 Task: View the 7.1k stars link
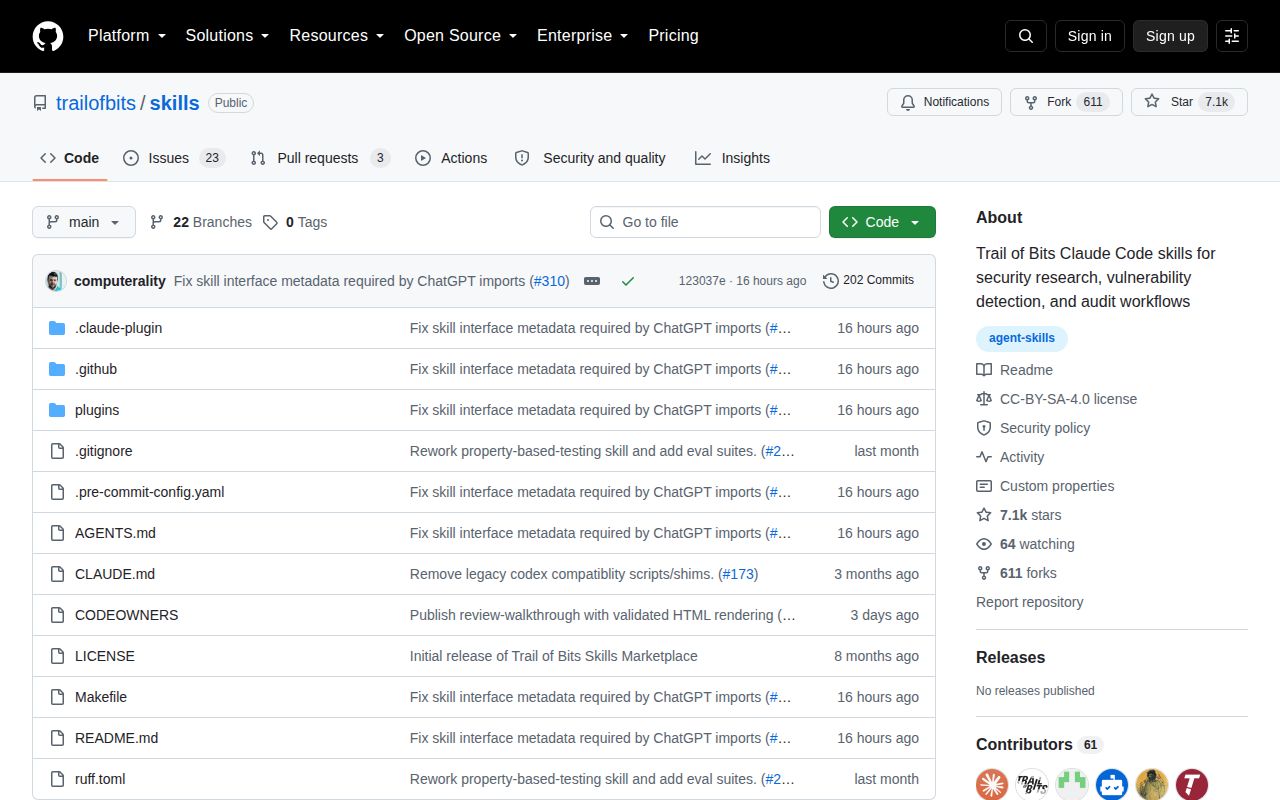(1019, 515)
